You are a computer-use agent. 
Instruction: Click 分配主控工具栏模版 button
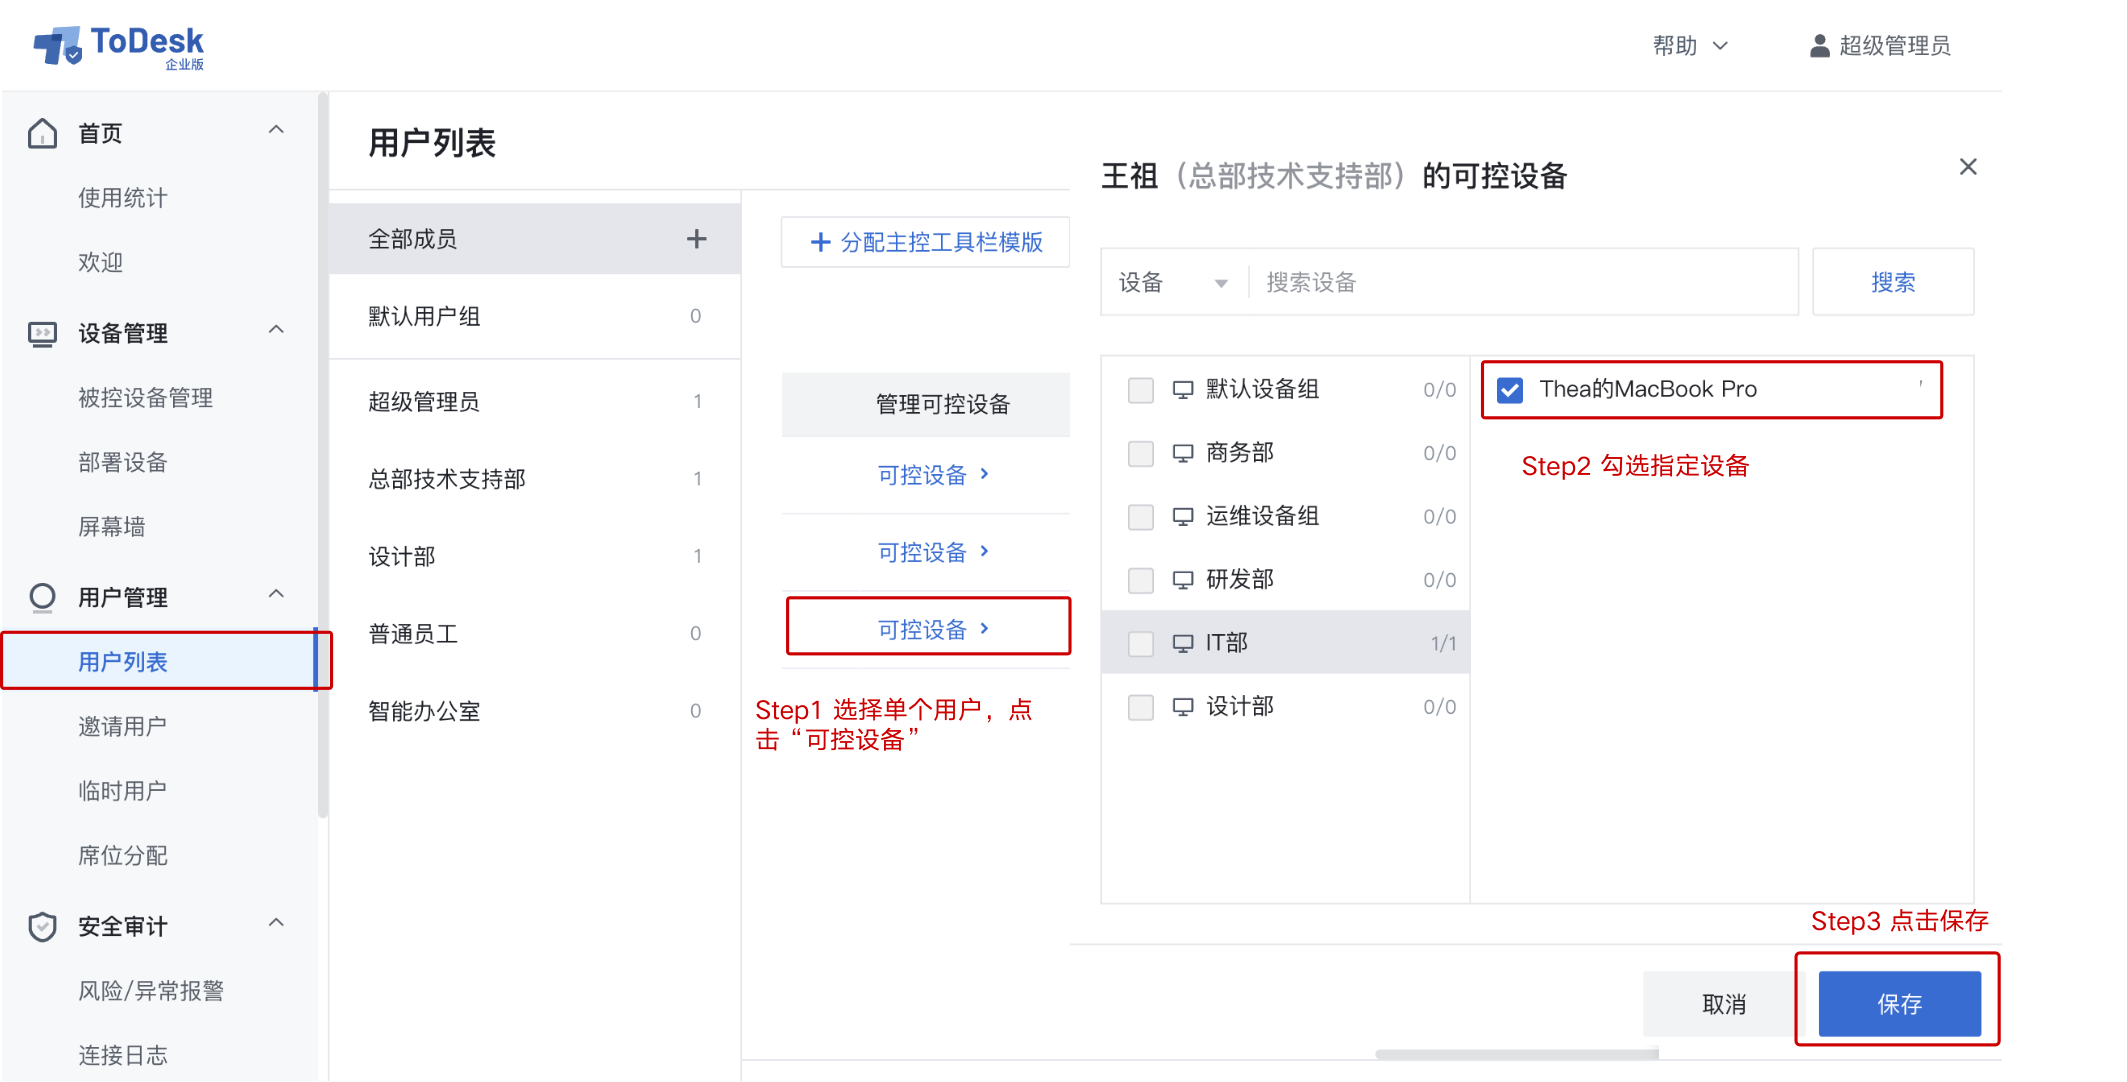[926, 242]
